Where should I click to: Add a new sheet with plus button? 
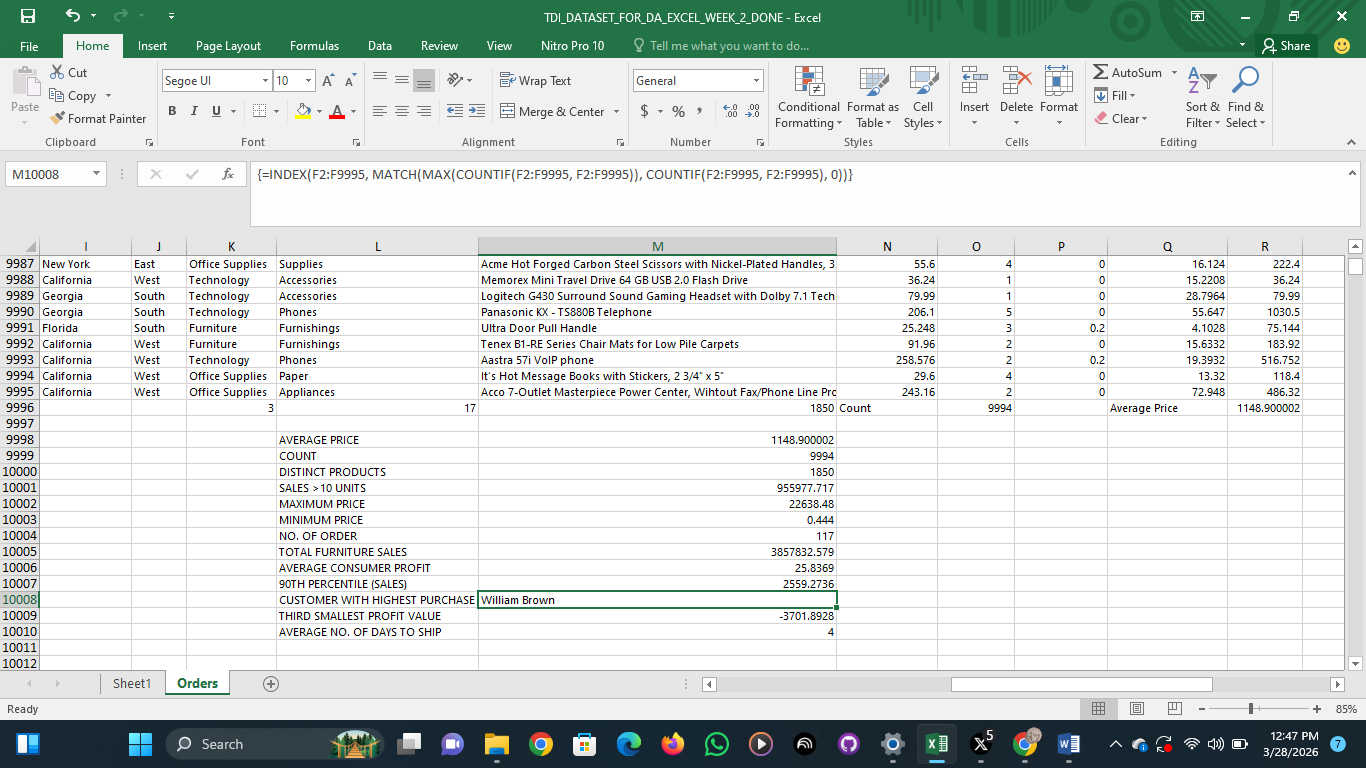(270, 684)
